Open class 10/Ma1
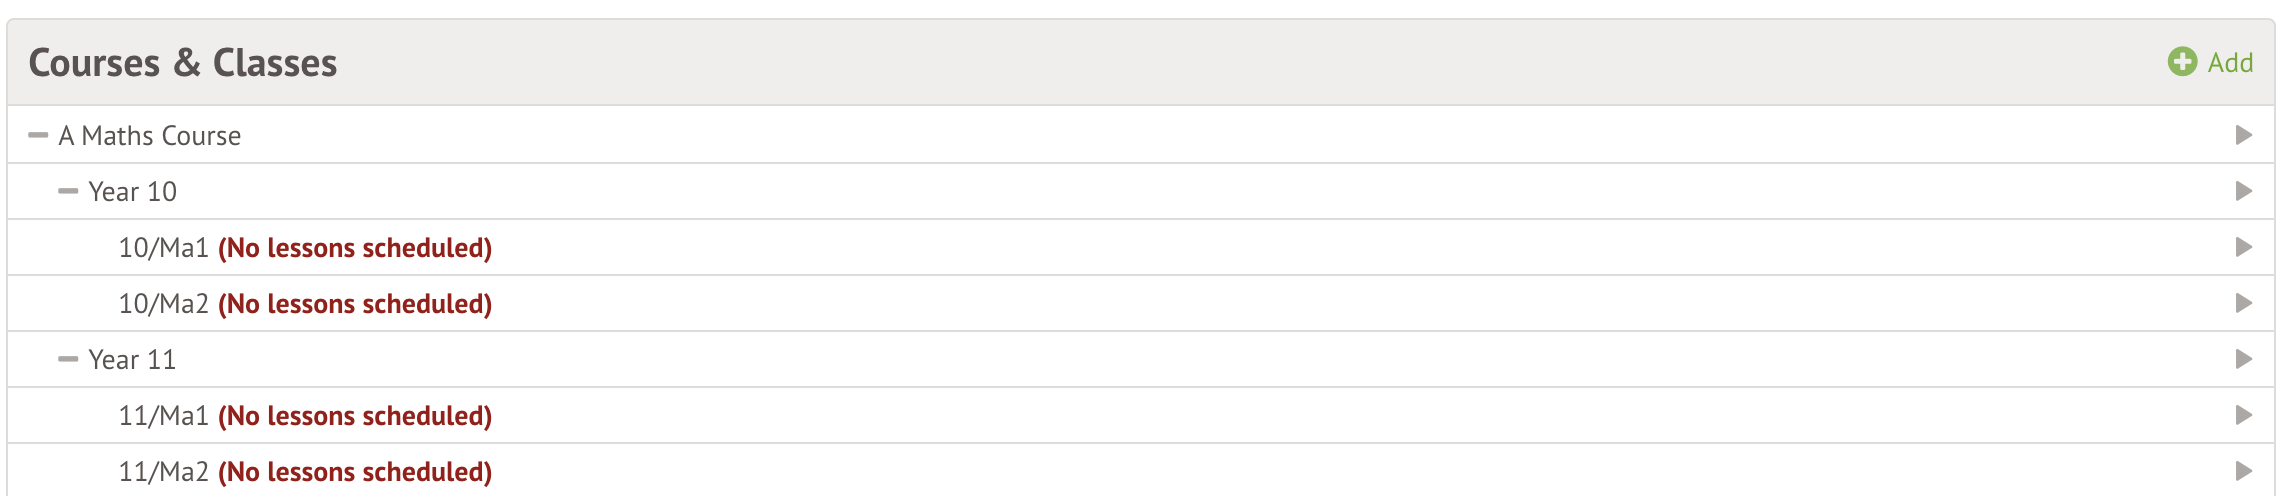 coord(163,248)
